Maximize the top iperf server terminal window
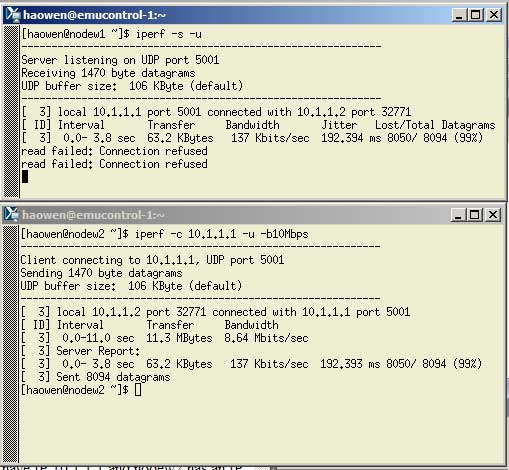Viewport: 509px width, 470px height. point(476,15)
